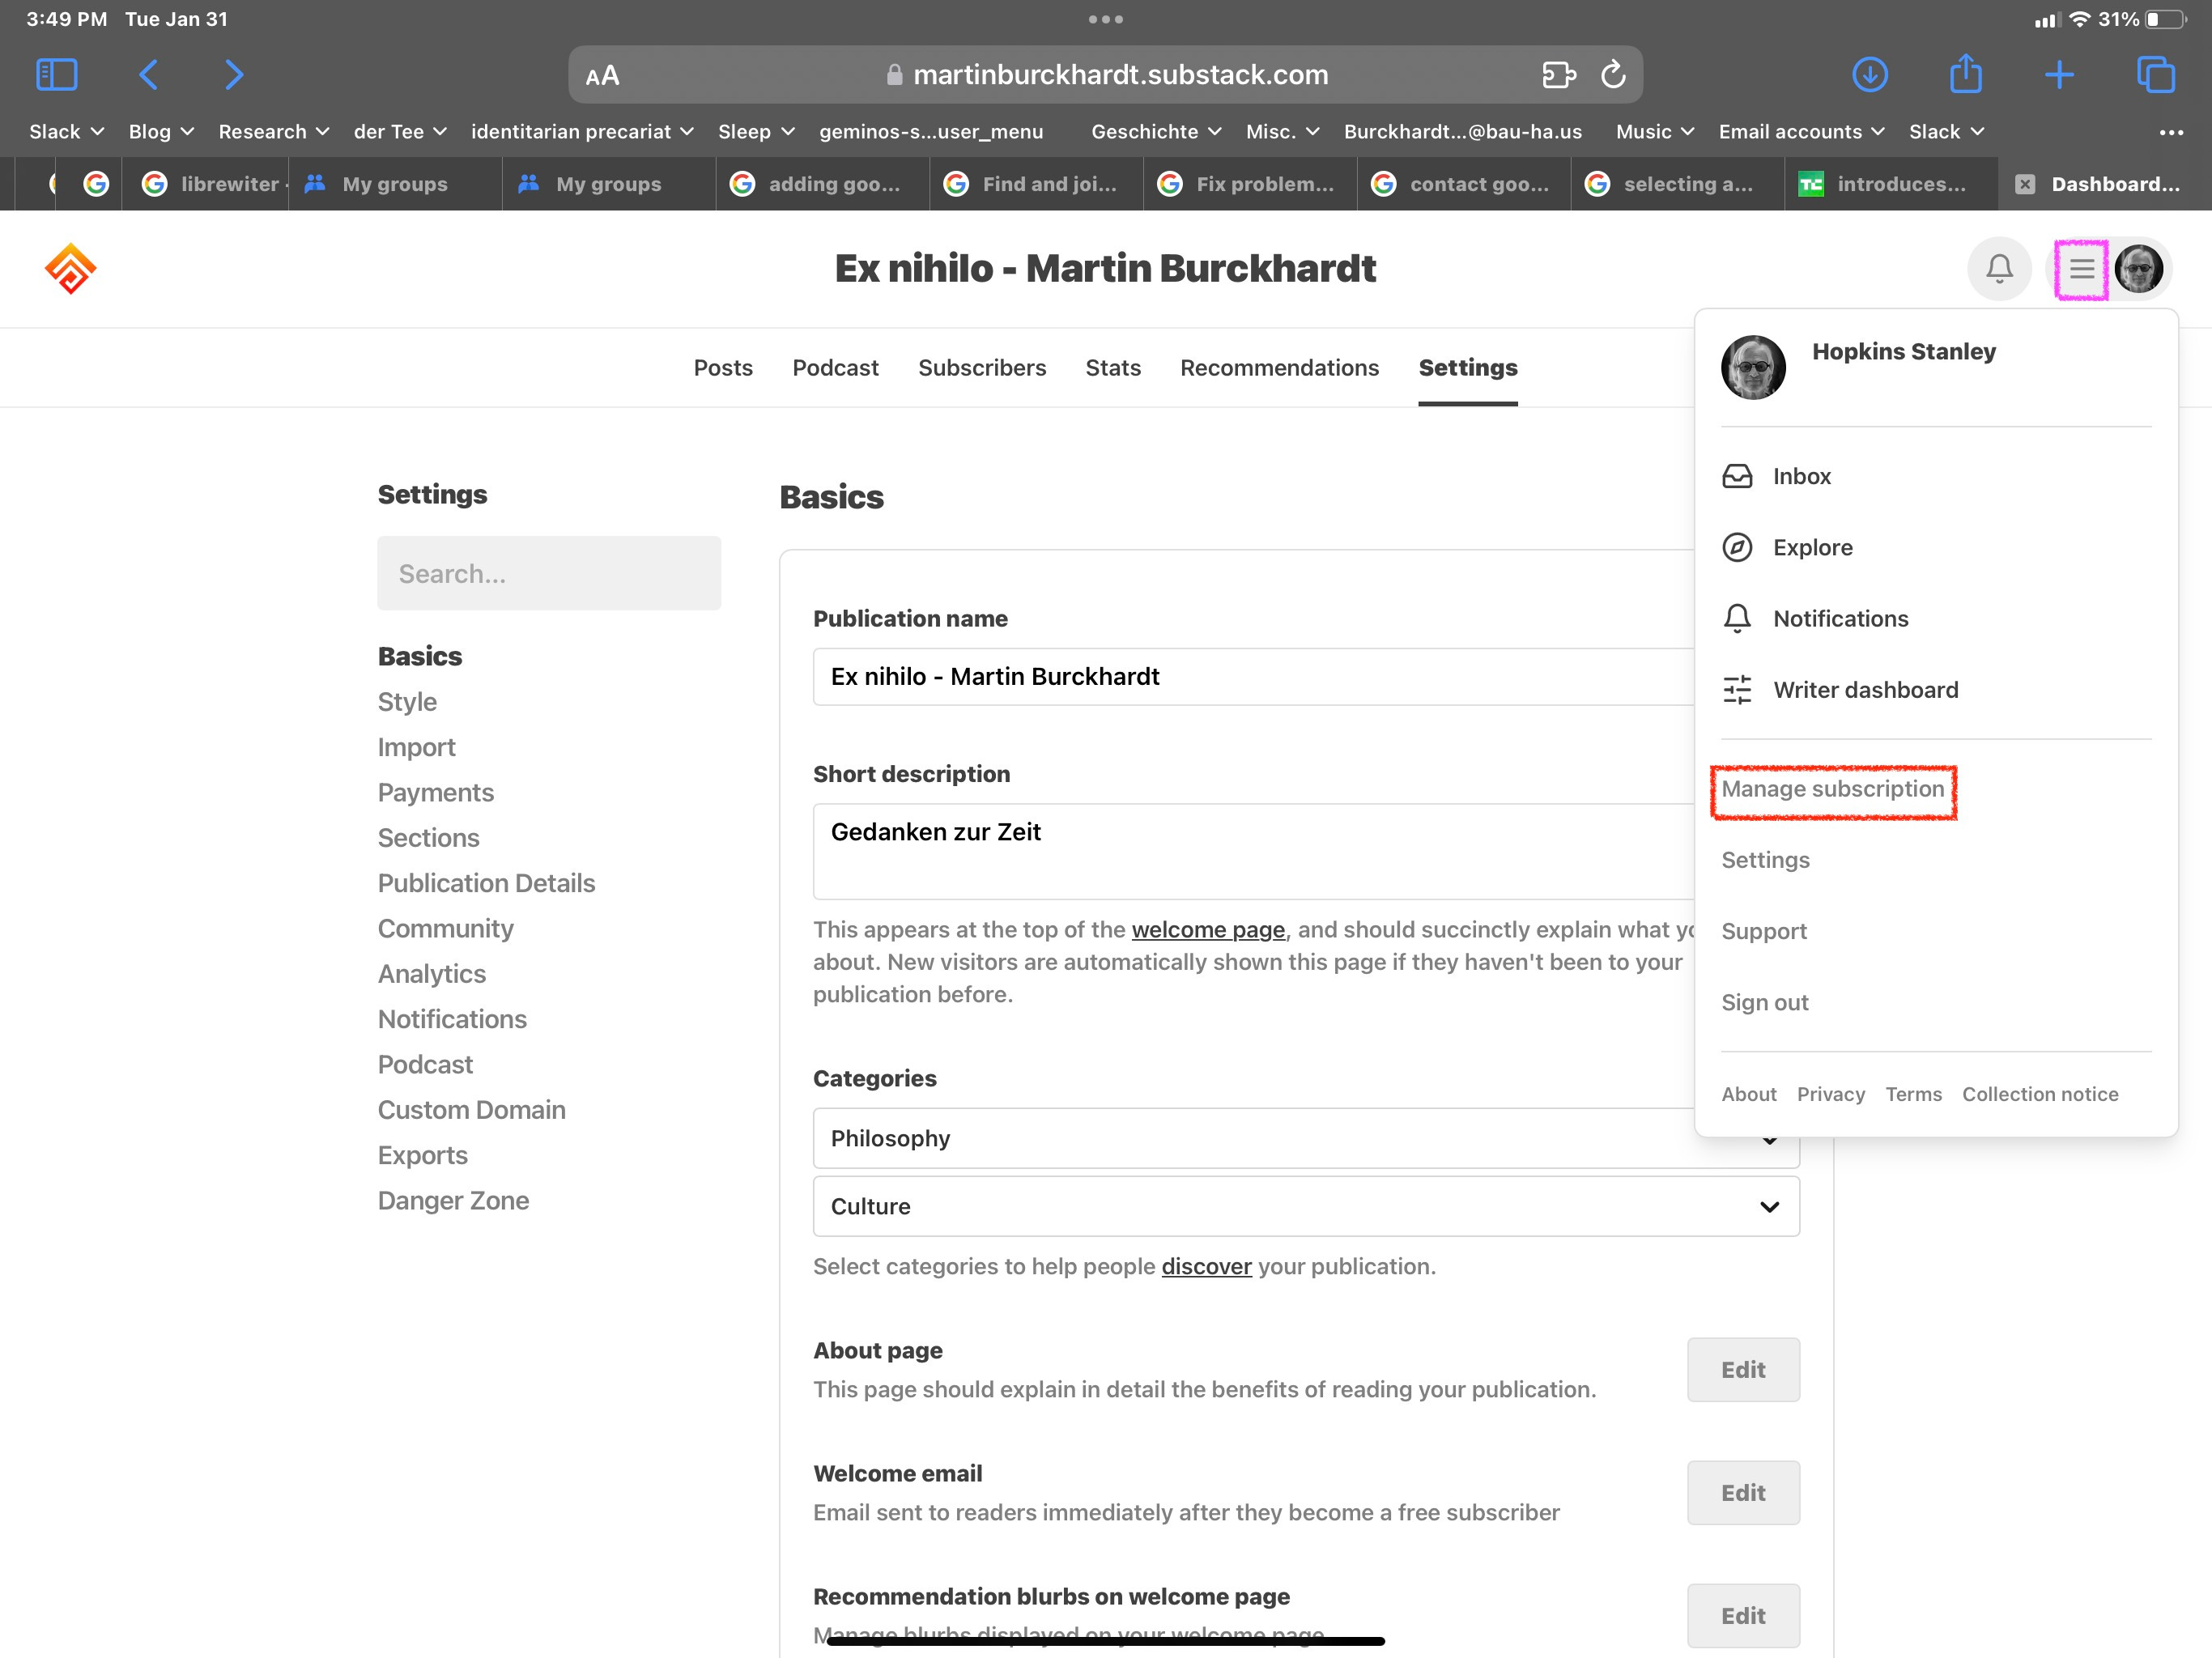Click Manage subscription in the user menu
The height and width of the screenshot is (1658, 2212).
pyautogui.click(x=1832, y=789)
